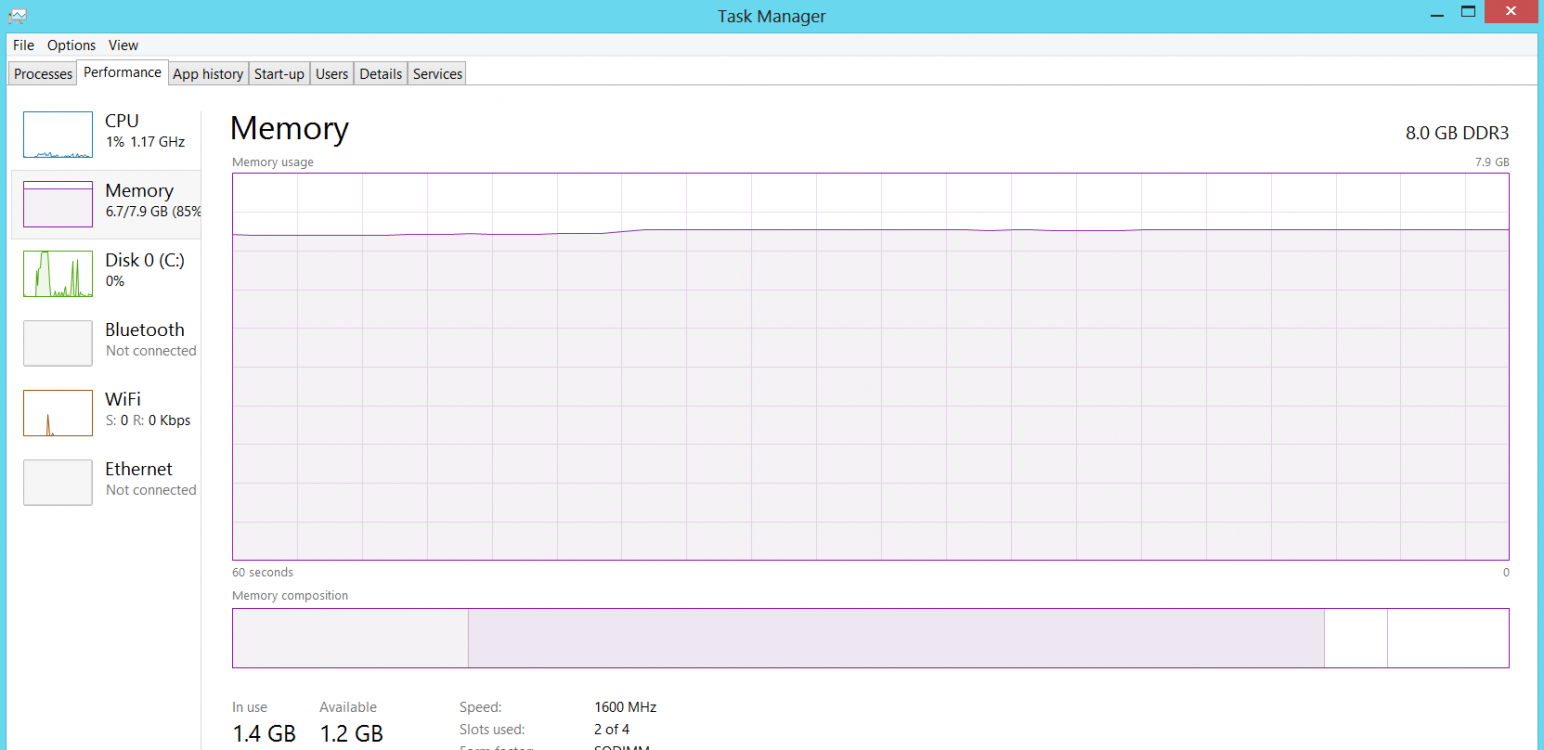The width and height of the screenshot is (1544, 750).
Task: Click the 1.4 GB in-use value
Action: pyautogui.click(x=264, y=734)
